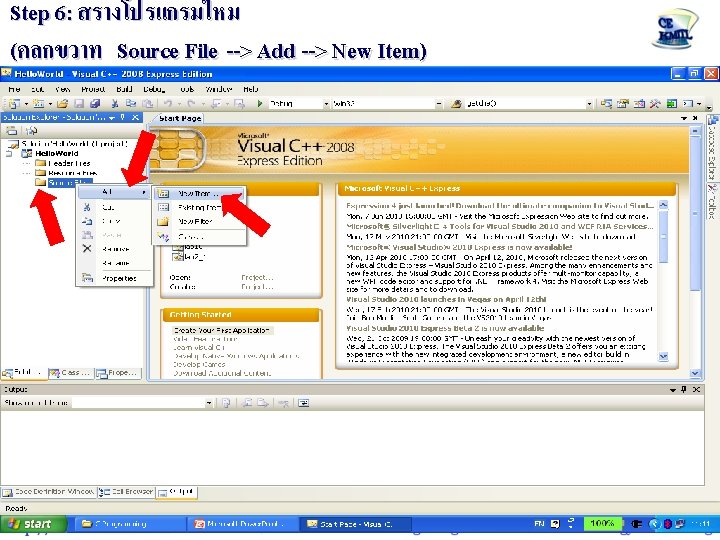Viewport: 720px width, 540px height.
Task: Click the Solution Explorer toolbar icon
Action: coord(606,104)
